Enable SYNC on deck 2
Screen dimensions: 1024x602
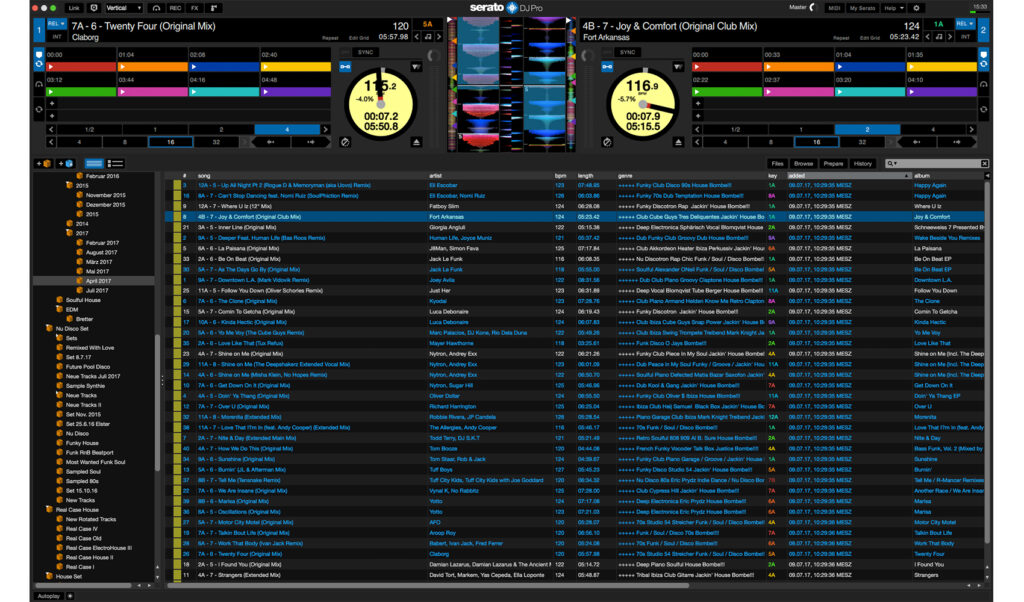627,52
